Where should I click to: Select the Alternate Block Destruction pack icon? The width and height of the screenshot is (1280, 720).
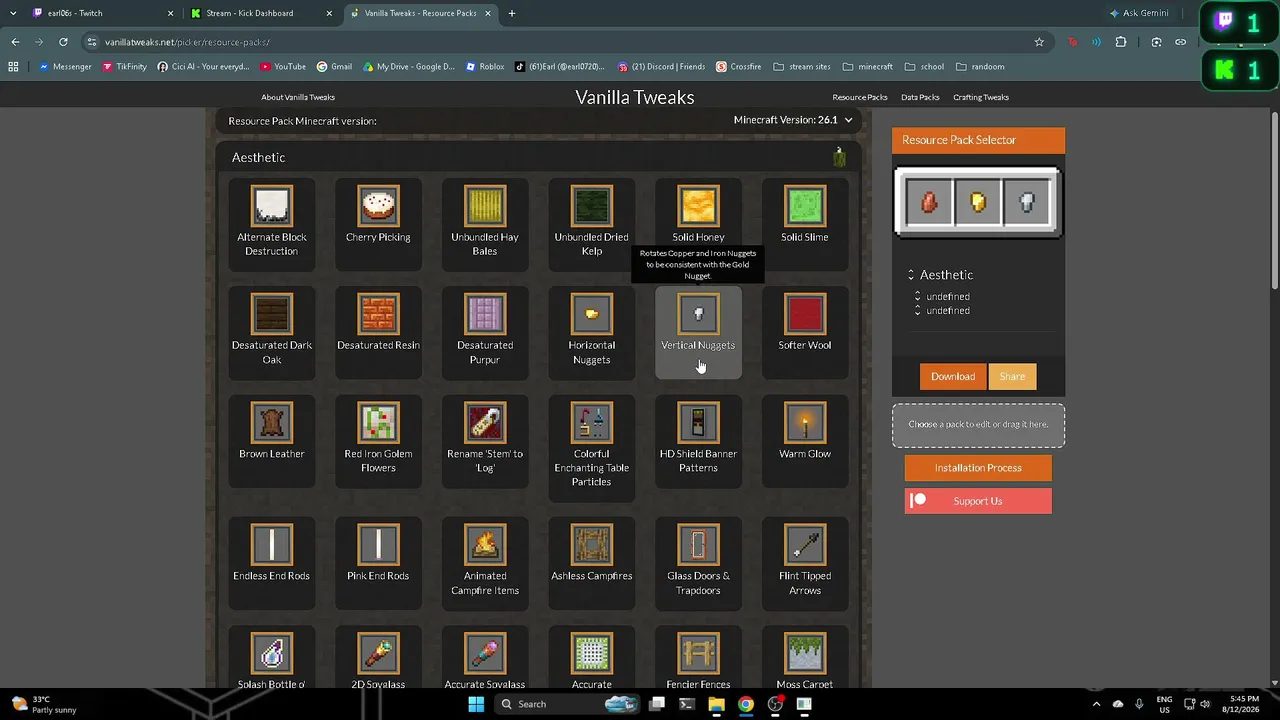272,207
